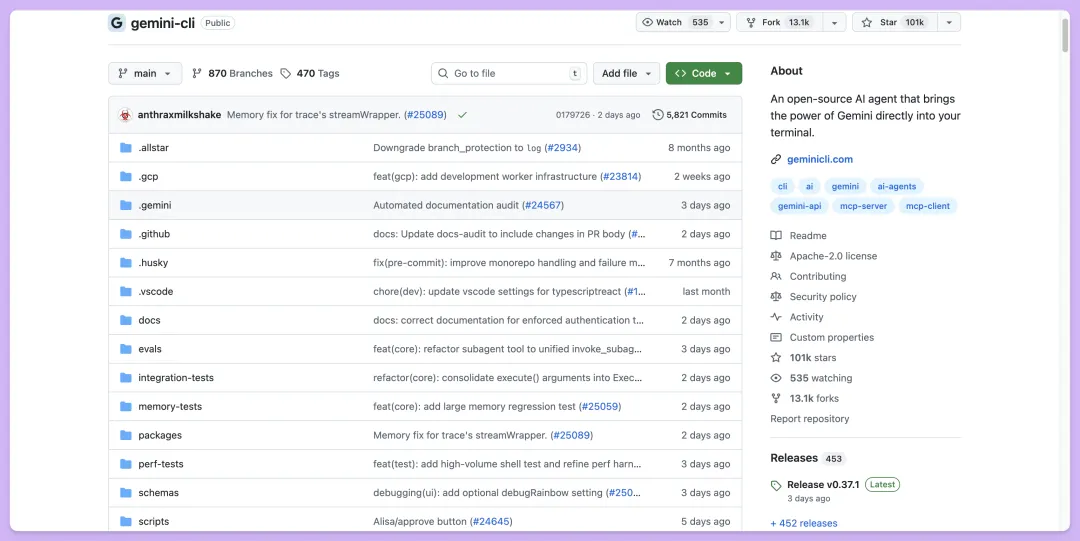Click the Activity pulse icon
The image size is (1080, 541).
pos(776,317)
